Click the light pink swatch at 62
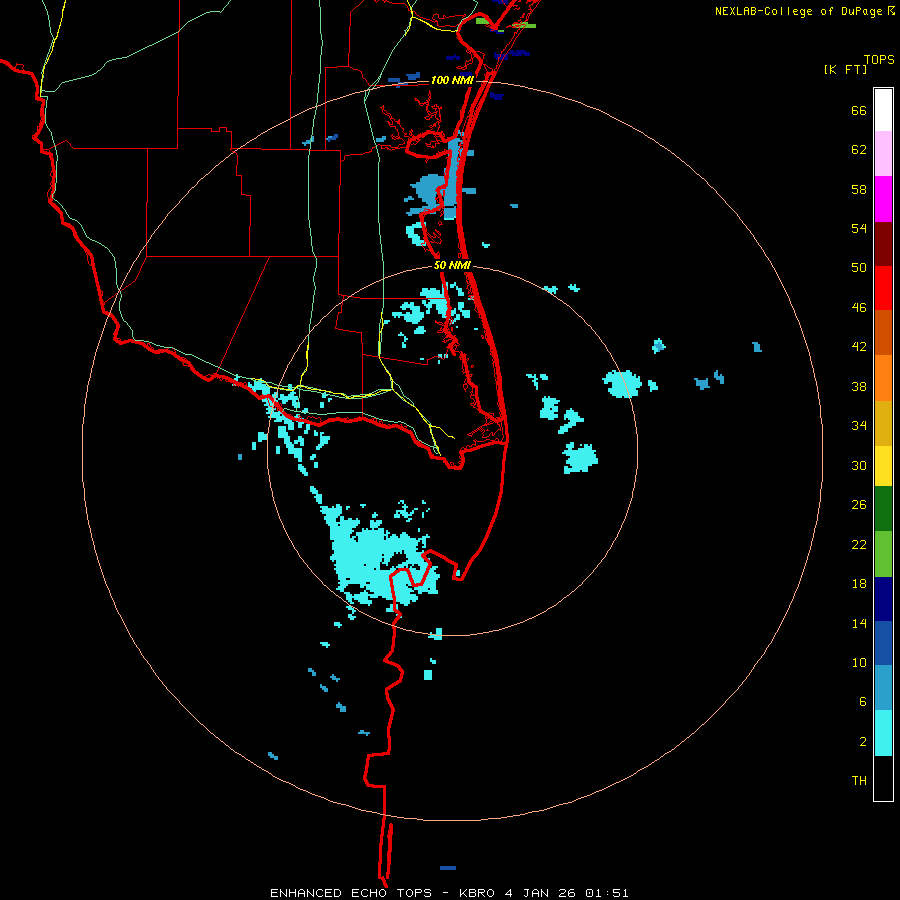The width and height of the screenshot is (900, 900). click(x=883, y=154)
